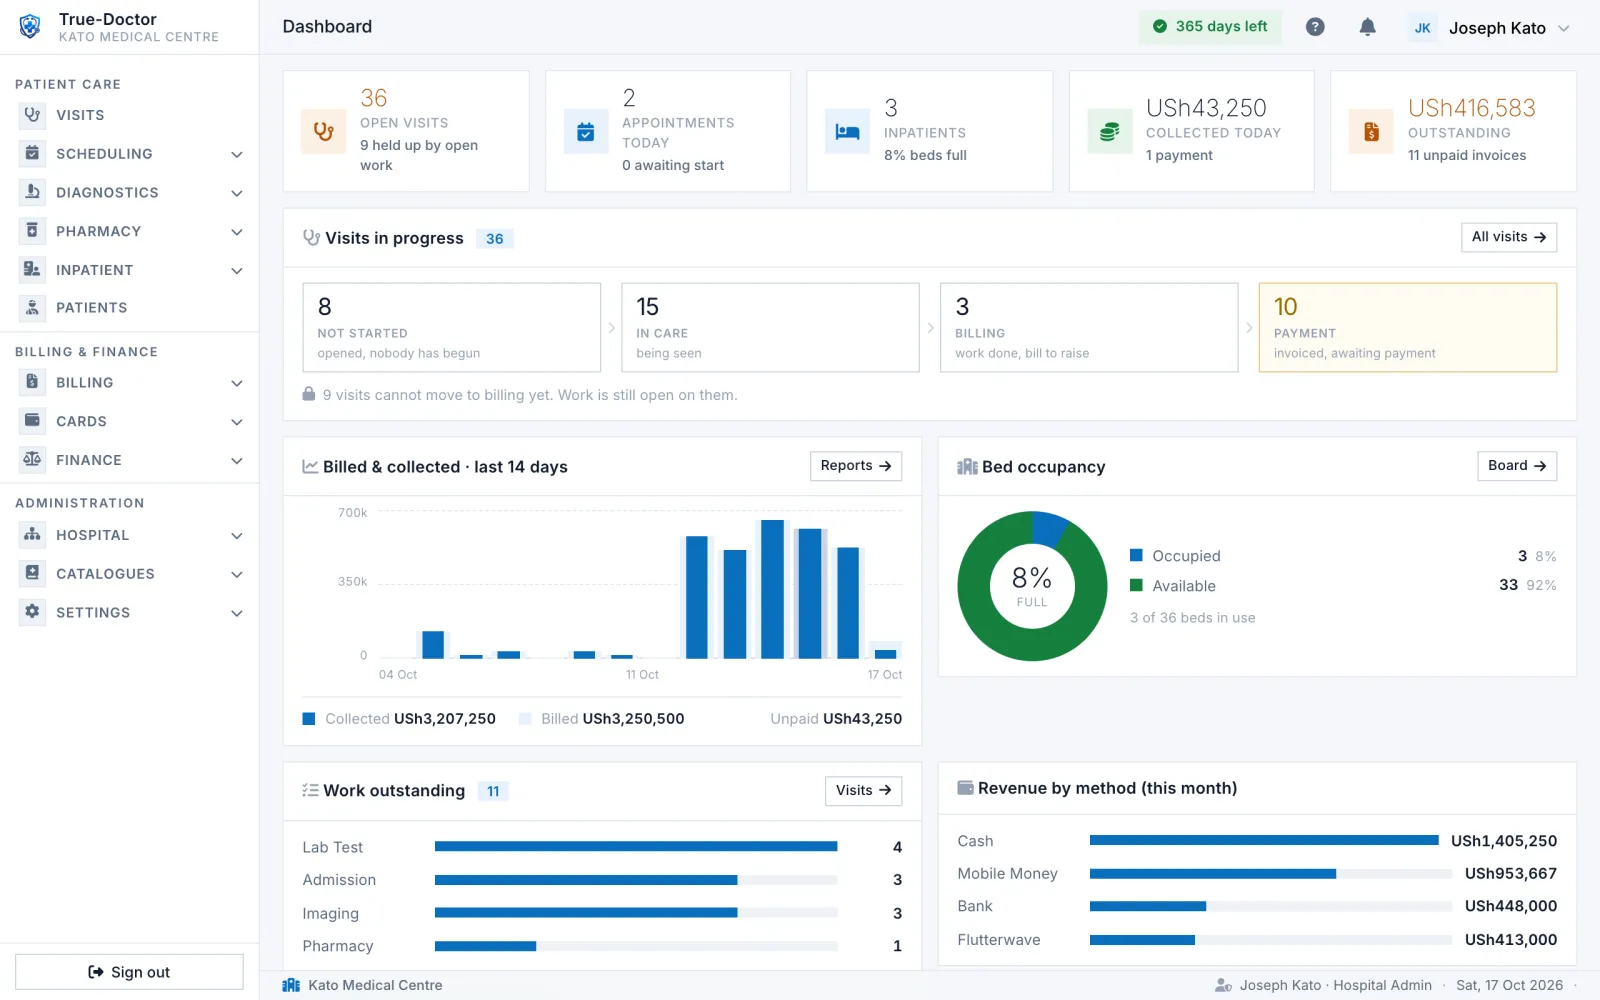Expand the Inpatient menu chevron
The height and width of the screenshot is (1000, 1600).
[x=237, y=271]
